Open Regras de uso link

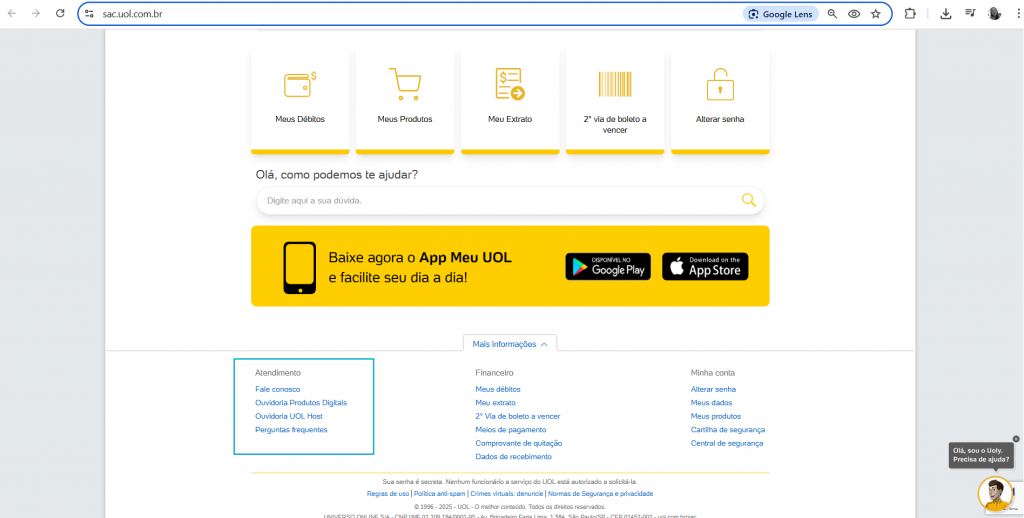pyautogui.click(x=388, y=494)
